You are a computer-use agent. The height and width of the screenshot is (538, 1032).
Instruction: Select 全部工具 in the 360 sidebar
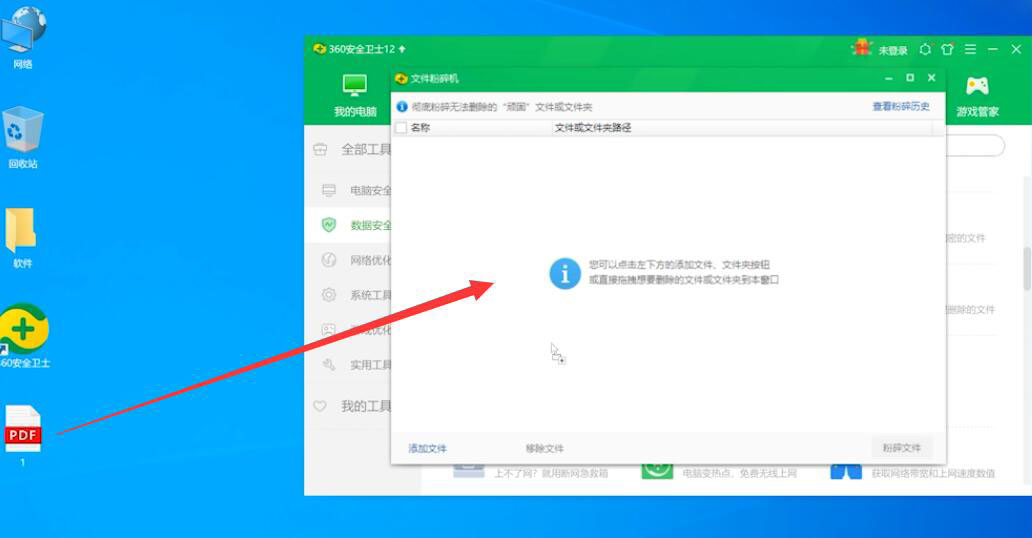pyautogui.click(x=365, y=149)
